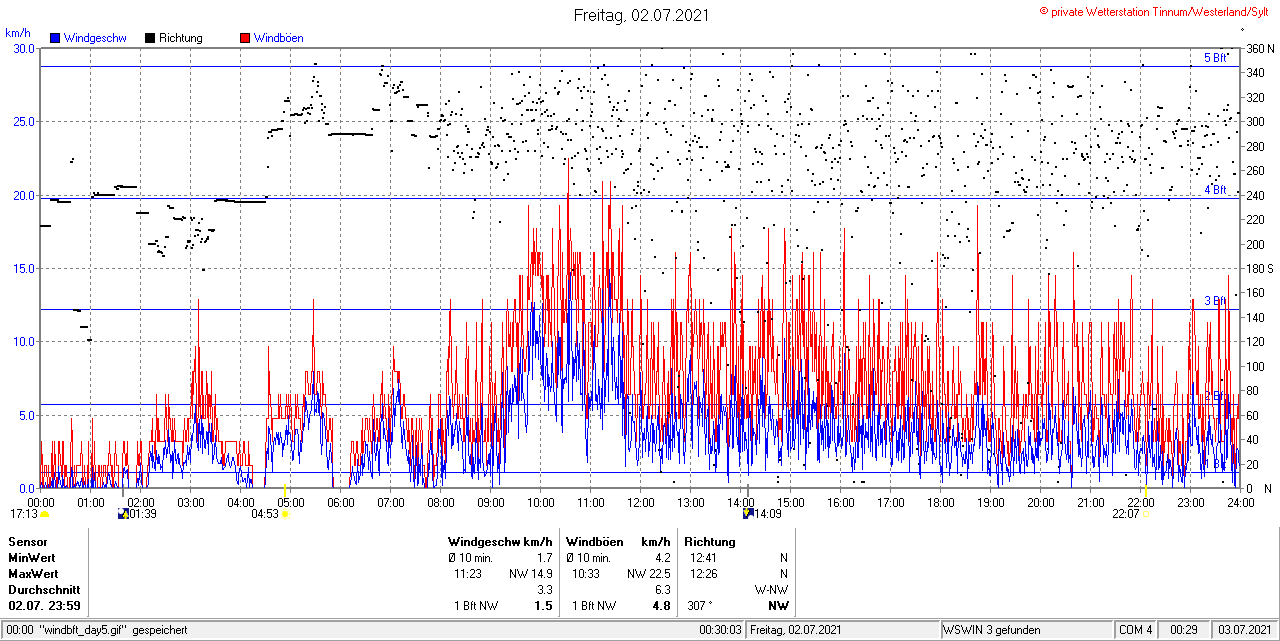Click the 307 ° current direction value
Image resolution: width=1280 pixels, height=641 pixels.
[x=699, y=605]
